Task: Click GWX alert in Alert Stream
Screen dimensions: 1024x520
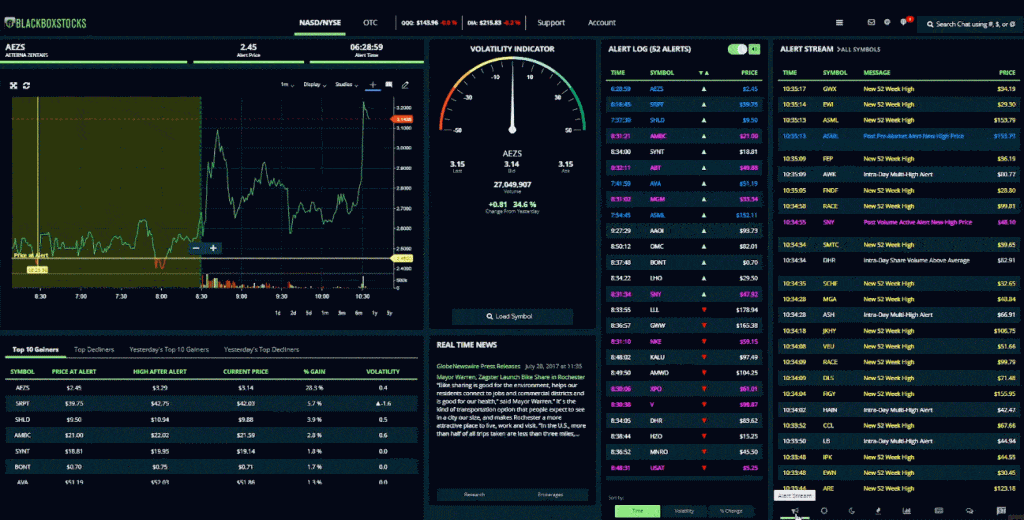Action: click(897, 89)
